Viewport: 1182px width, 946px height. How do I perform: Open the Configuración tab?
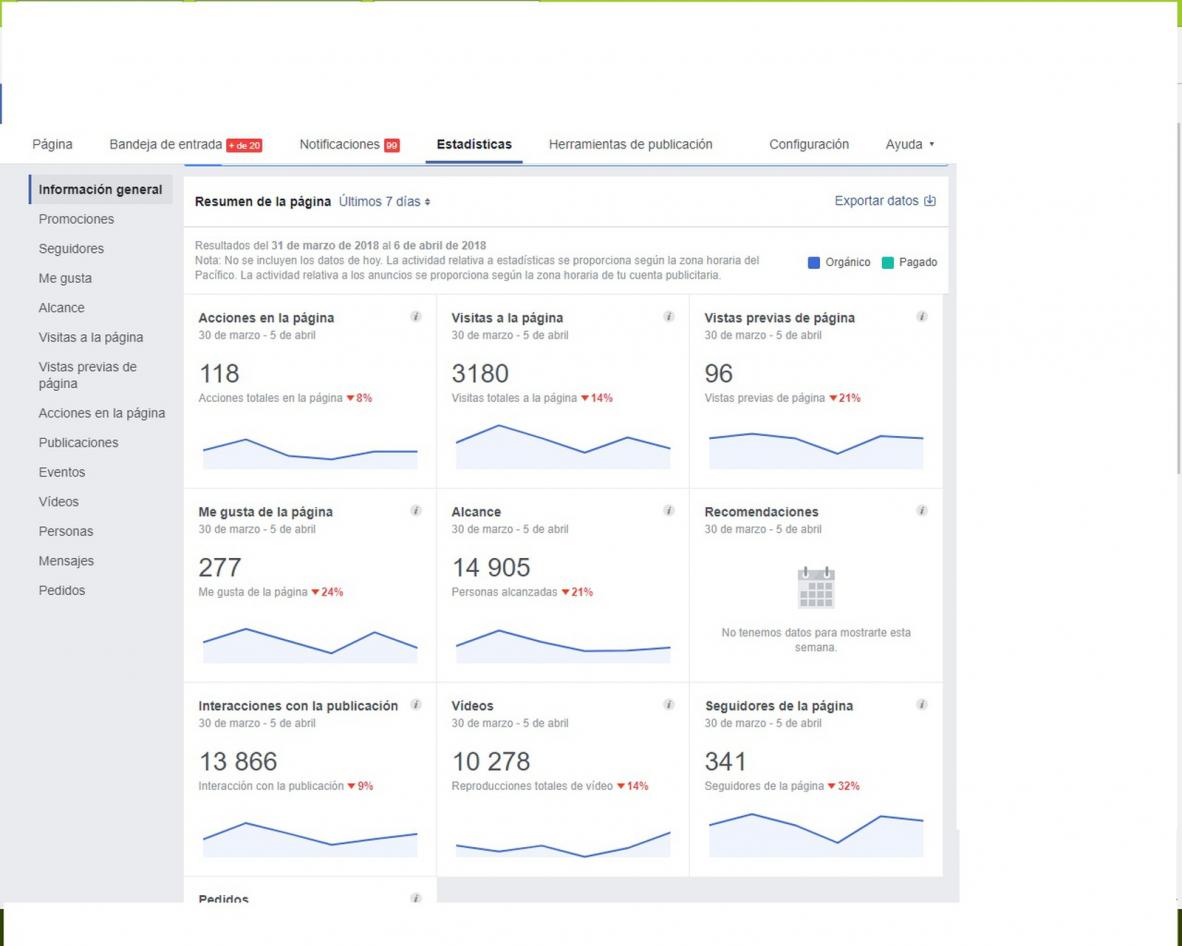[809, 144]
